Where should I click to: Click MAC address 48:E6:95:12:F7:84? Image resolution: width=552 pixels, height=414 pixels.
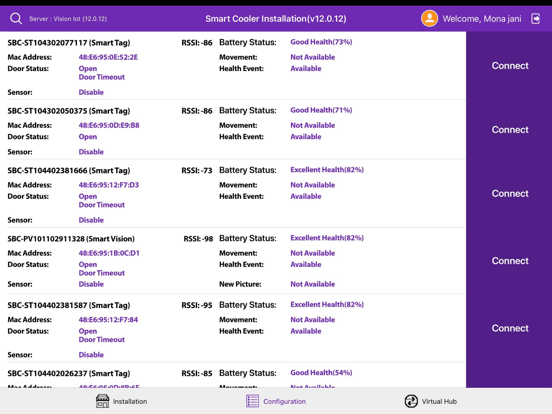point(108,320)
